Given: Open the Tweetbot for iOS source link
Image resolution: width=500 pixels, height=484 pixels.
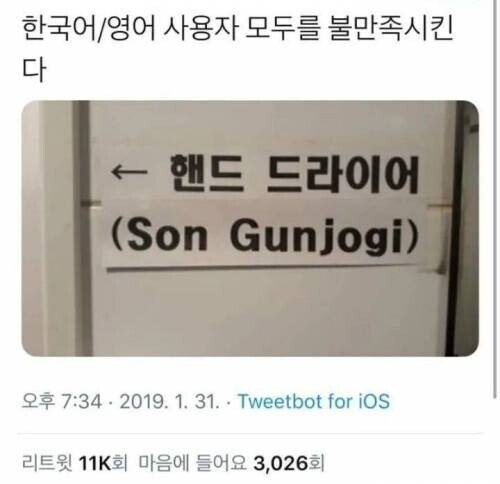Looking at the screenshot, I should pos(314,401).
